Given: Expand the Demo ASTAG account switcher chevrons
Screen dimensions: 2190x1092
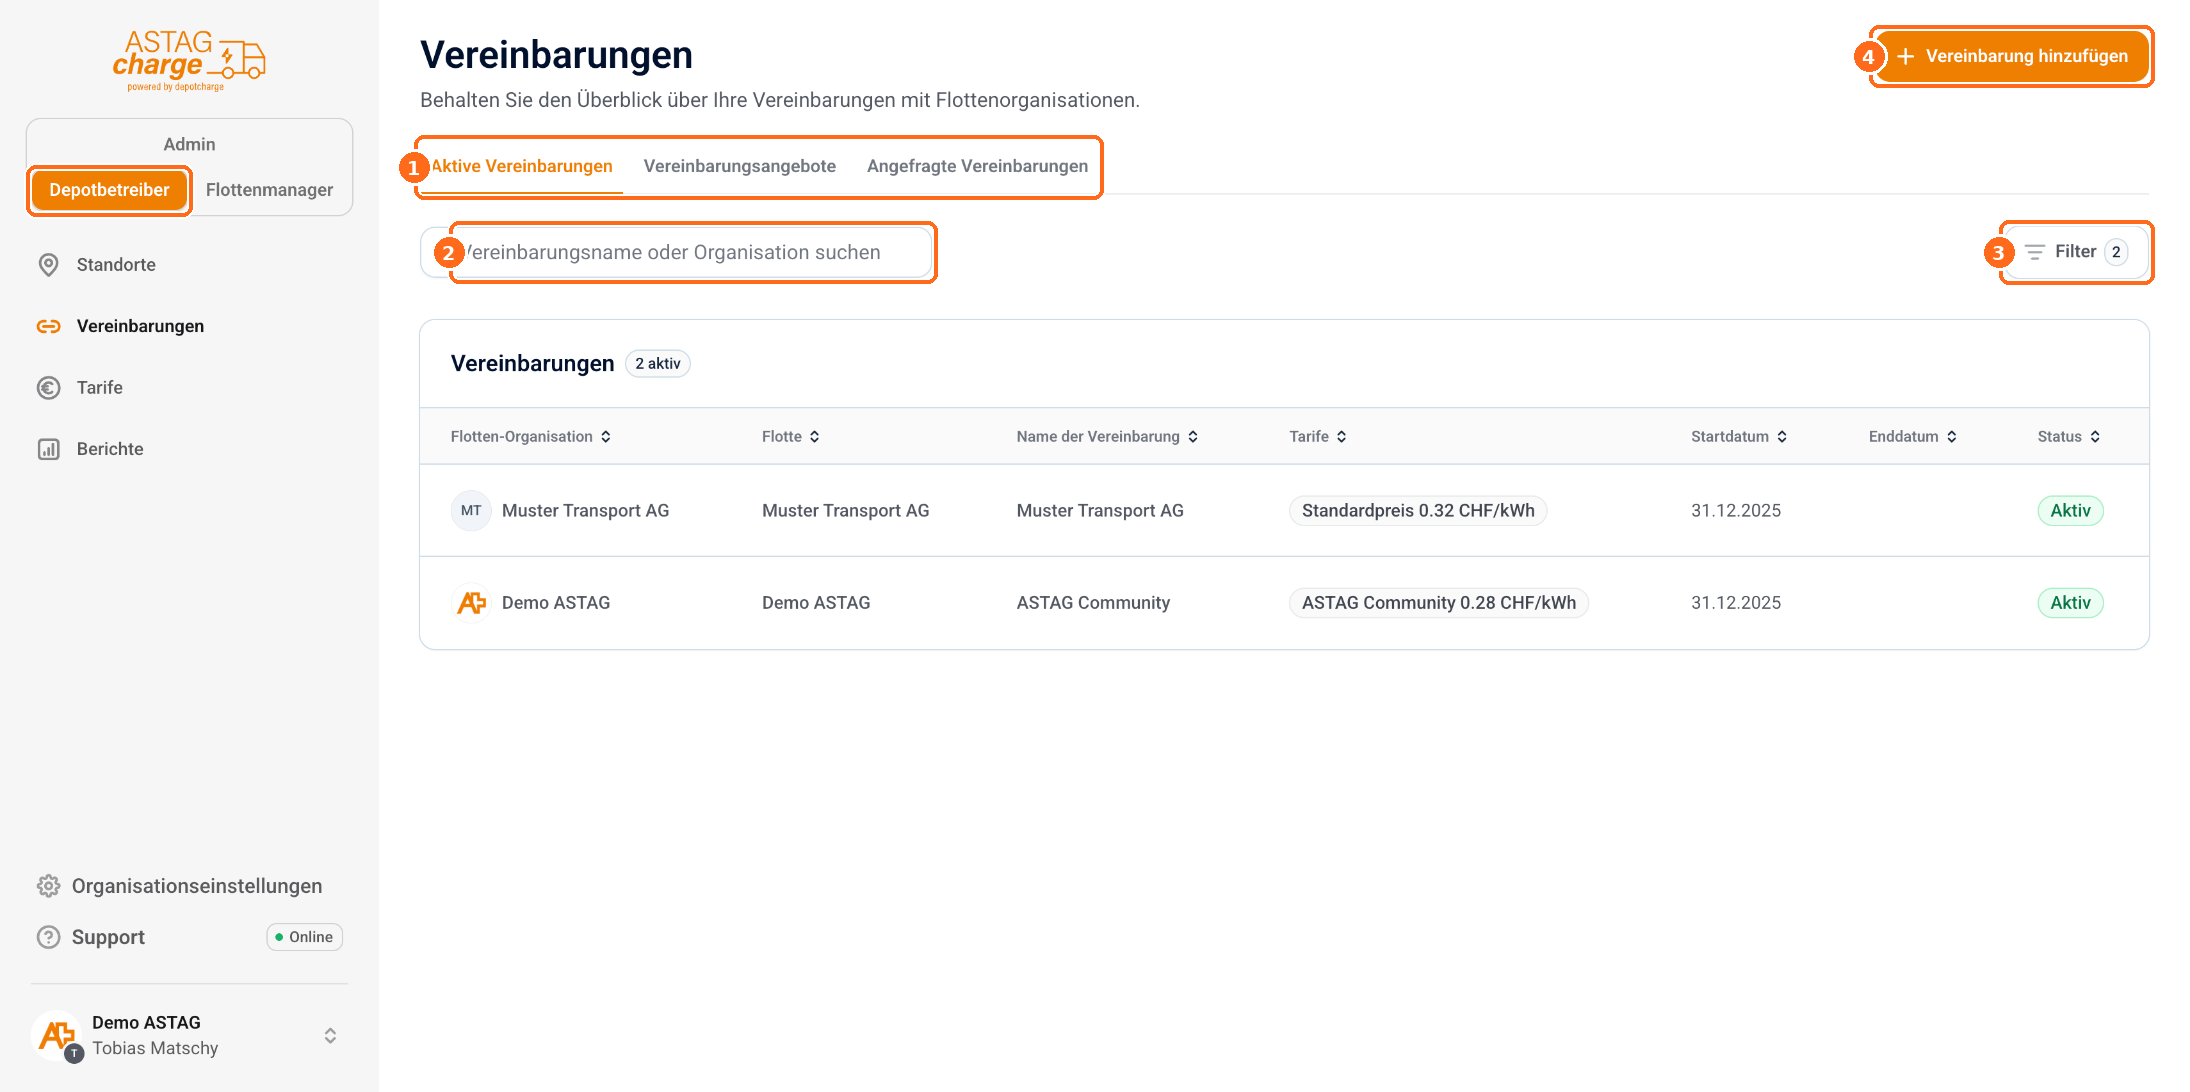Looking at the screenshot, I should click(330, 1036).
